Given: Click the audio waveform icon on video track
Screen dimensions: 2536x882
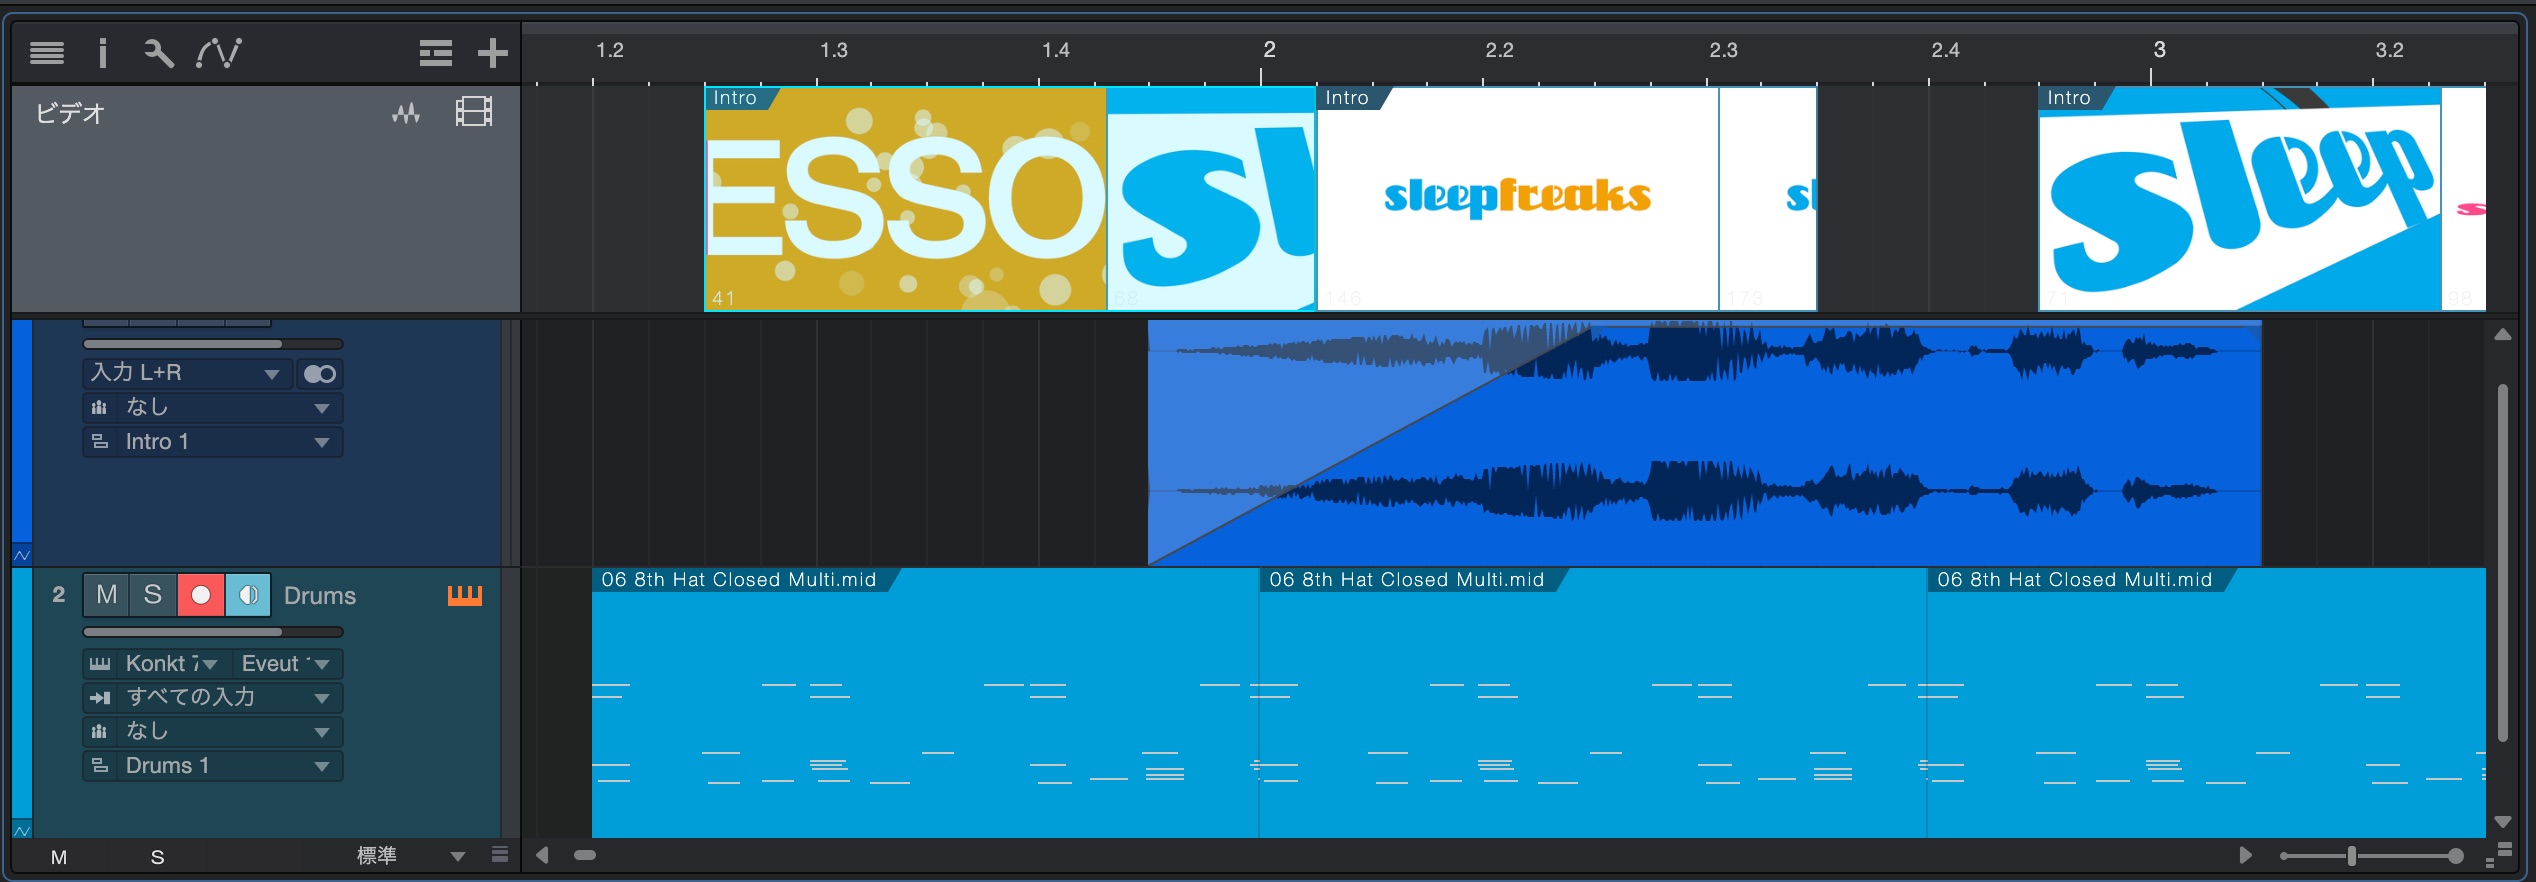Looking at the screenshot, I should (x=406, y=113).
